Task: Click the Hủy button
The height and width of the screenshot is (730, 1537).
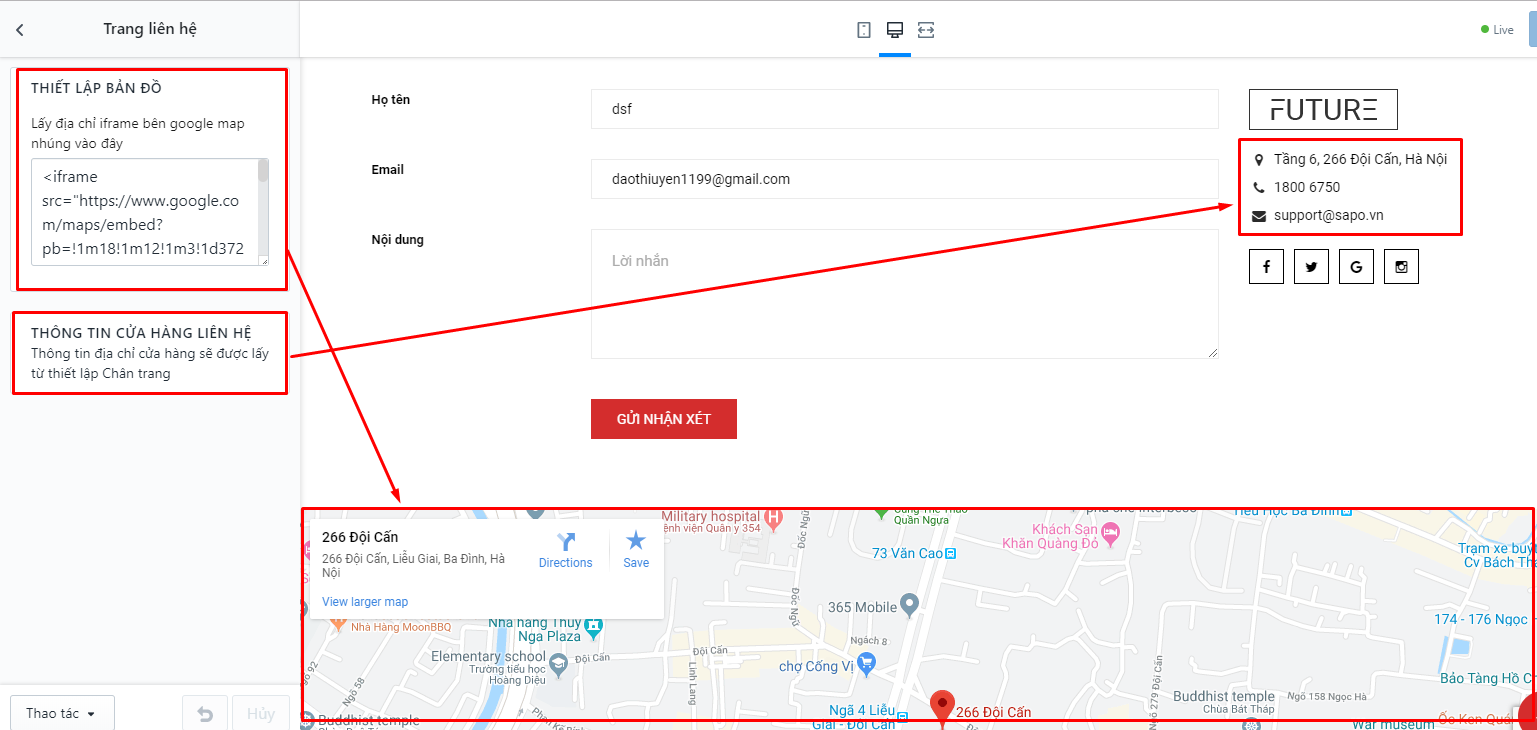Action: 261,714
